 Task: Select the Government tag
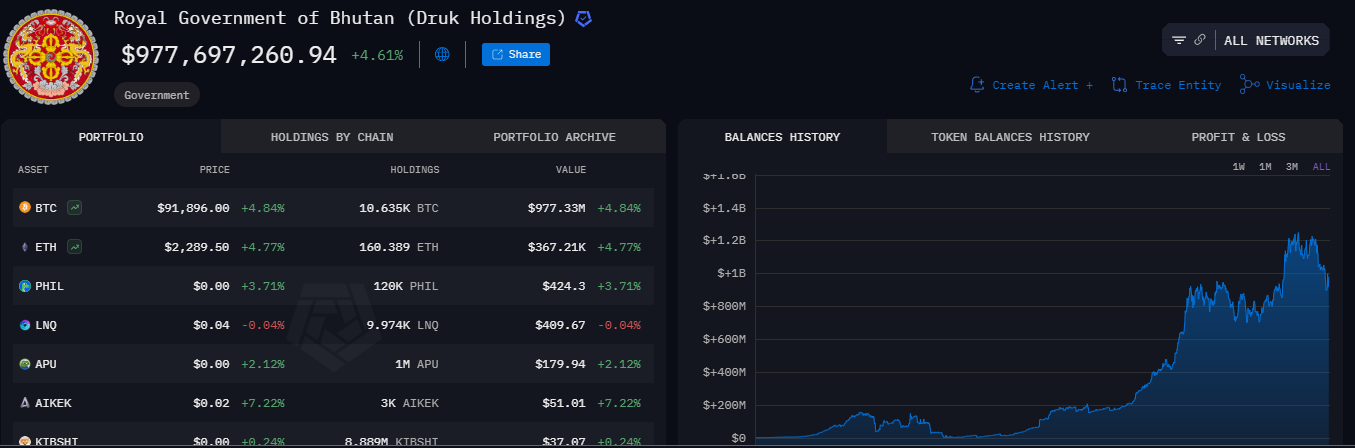pos(157,95)
